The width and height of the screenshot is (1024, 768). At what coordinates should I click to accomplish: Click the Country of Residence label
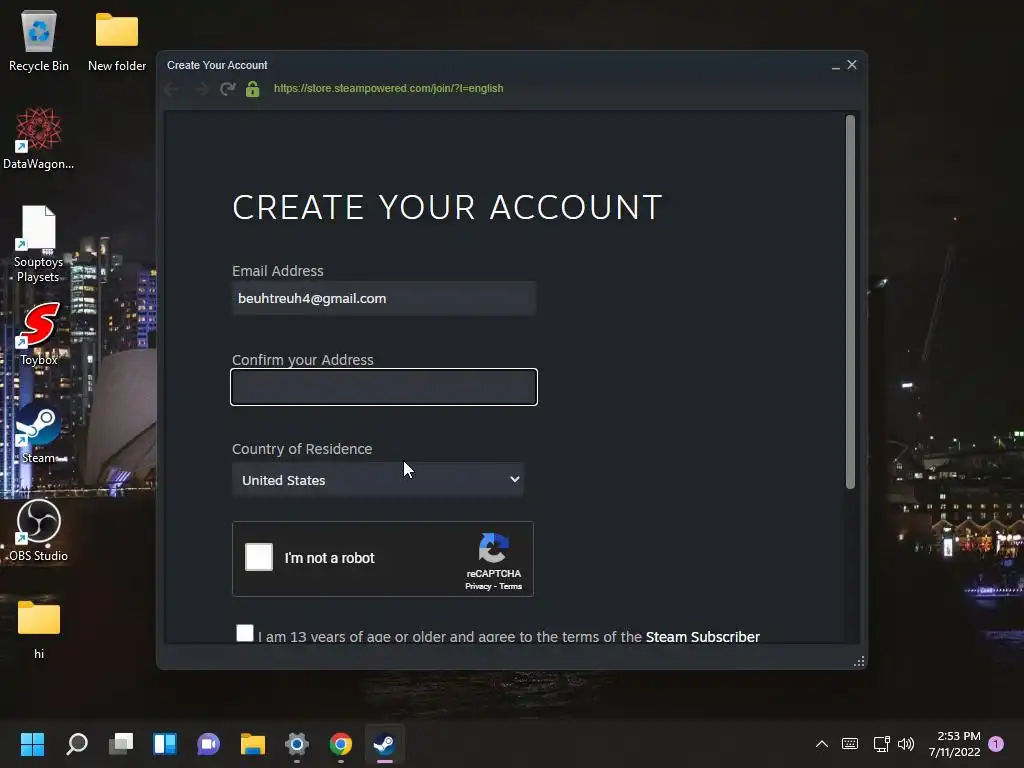point(302,449)
